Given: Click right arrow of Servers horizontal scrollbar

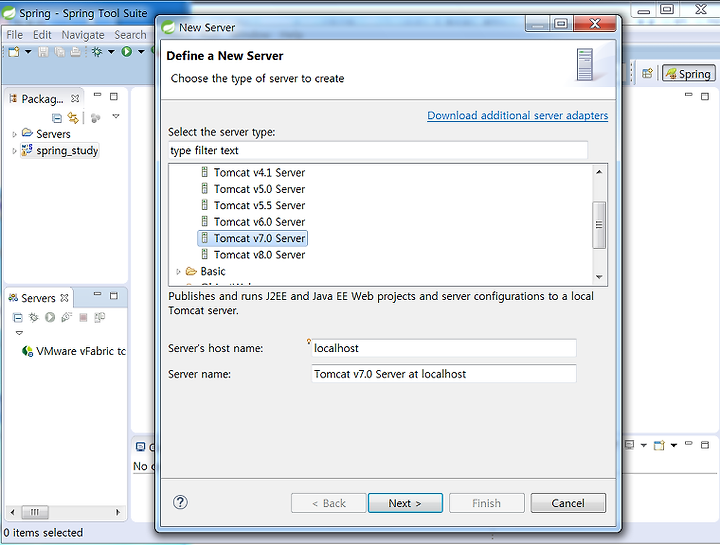Looking at the screenshot, I should [118, 512].
